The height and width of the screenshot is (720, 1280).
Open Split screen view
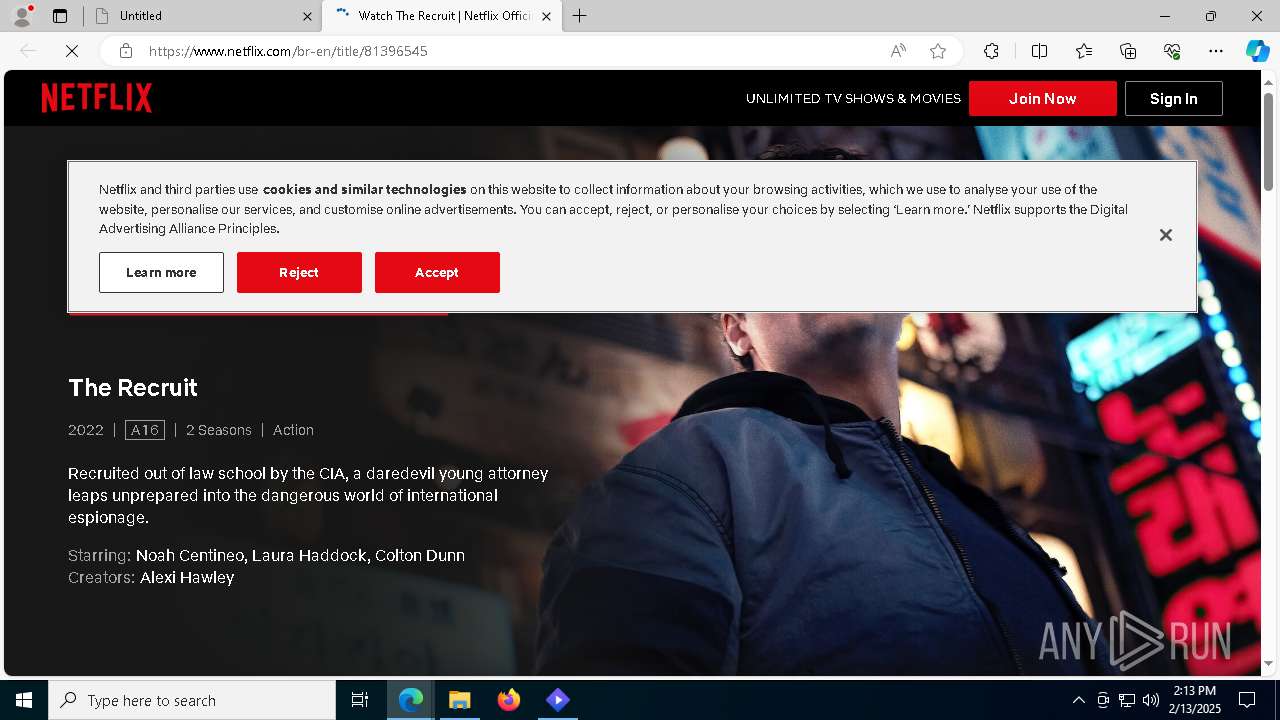(x=1039, y=51)
